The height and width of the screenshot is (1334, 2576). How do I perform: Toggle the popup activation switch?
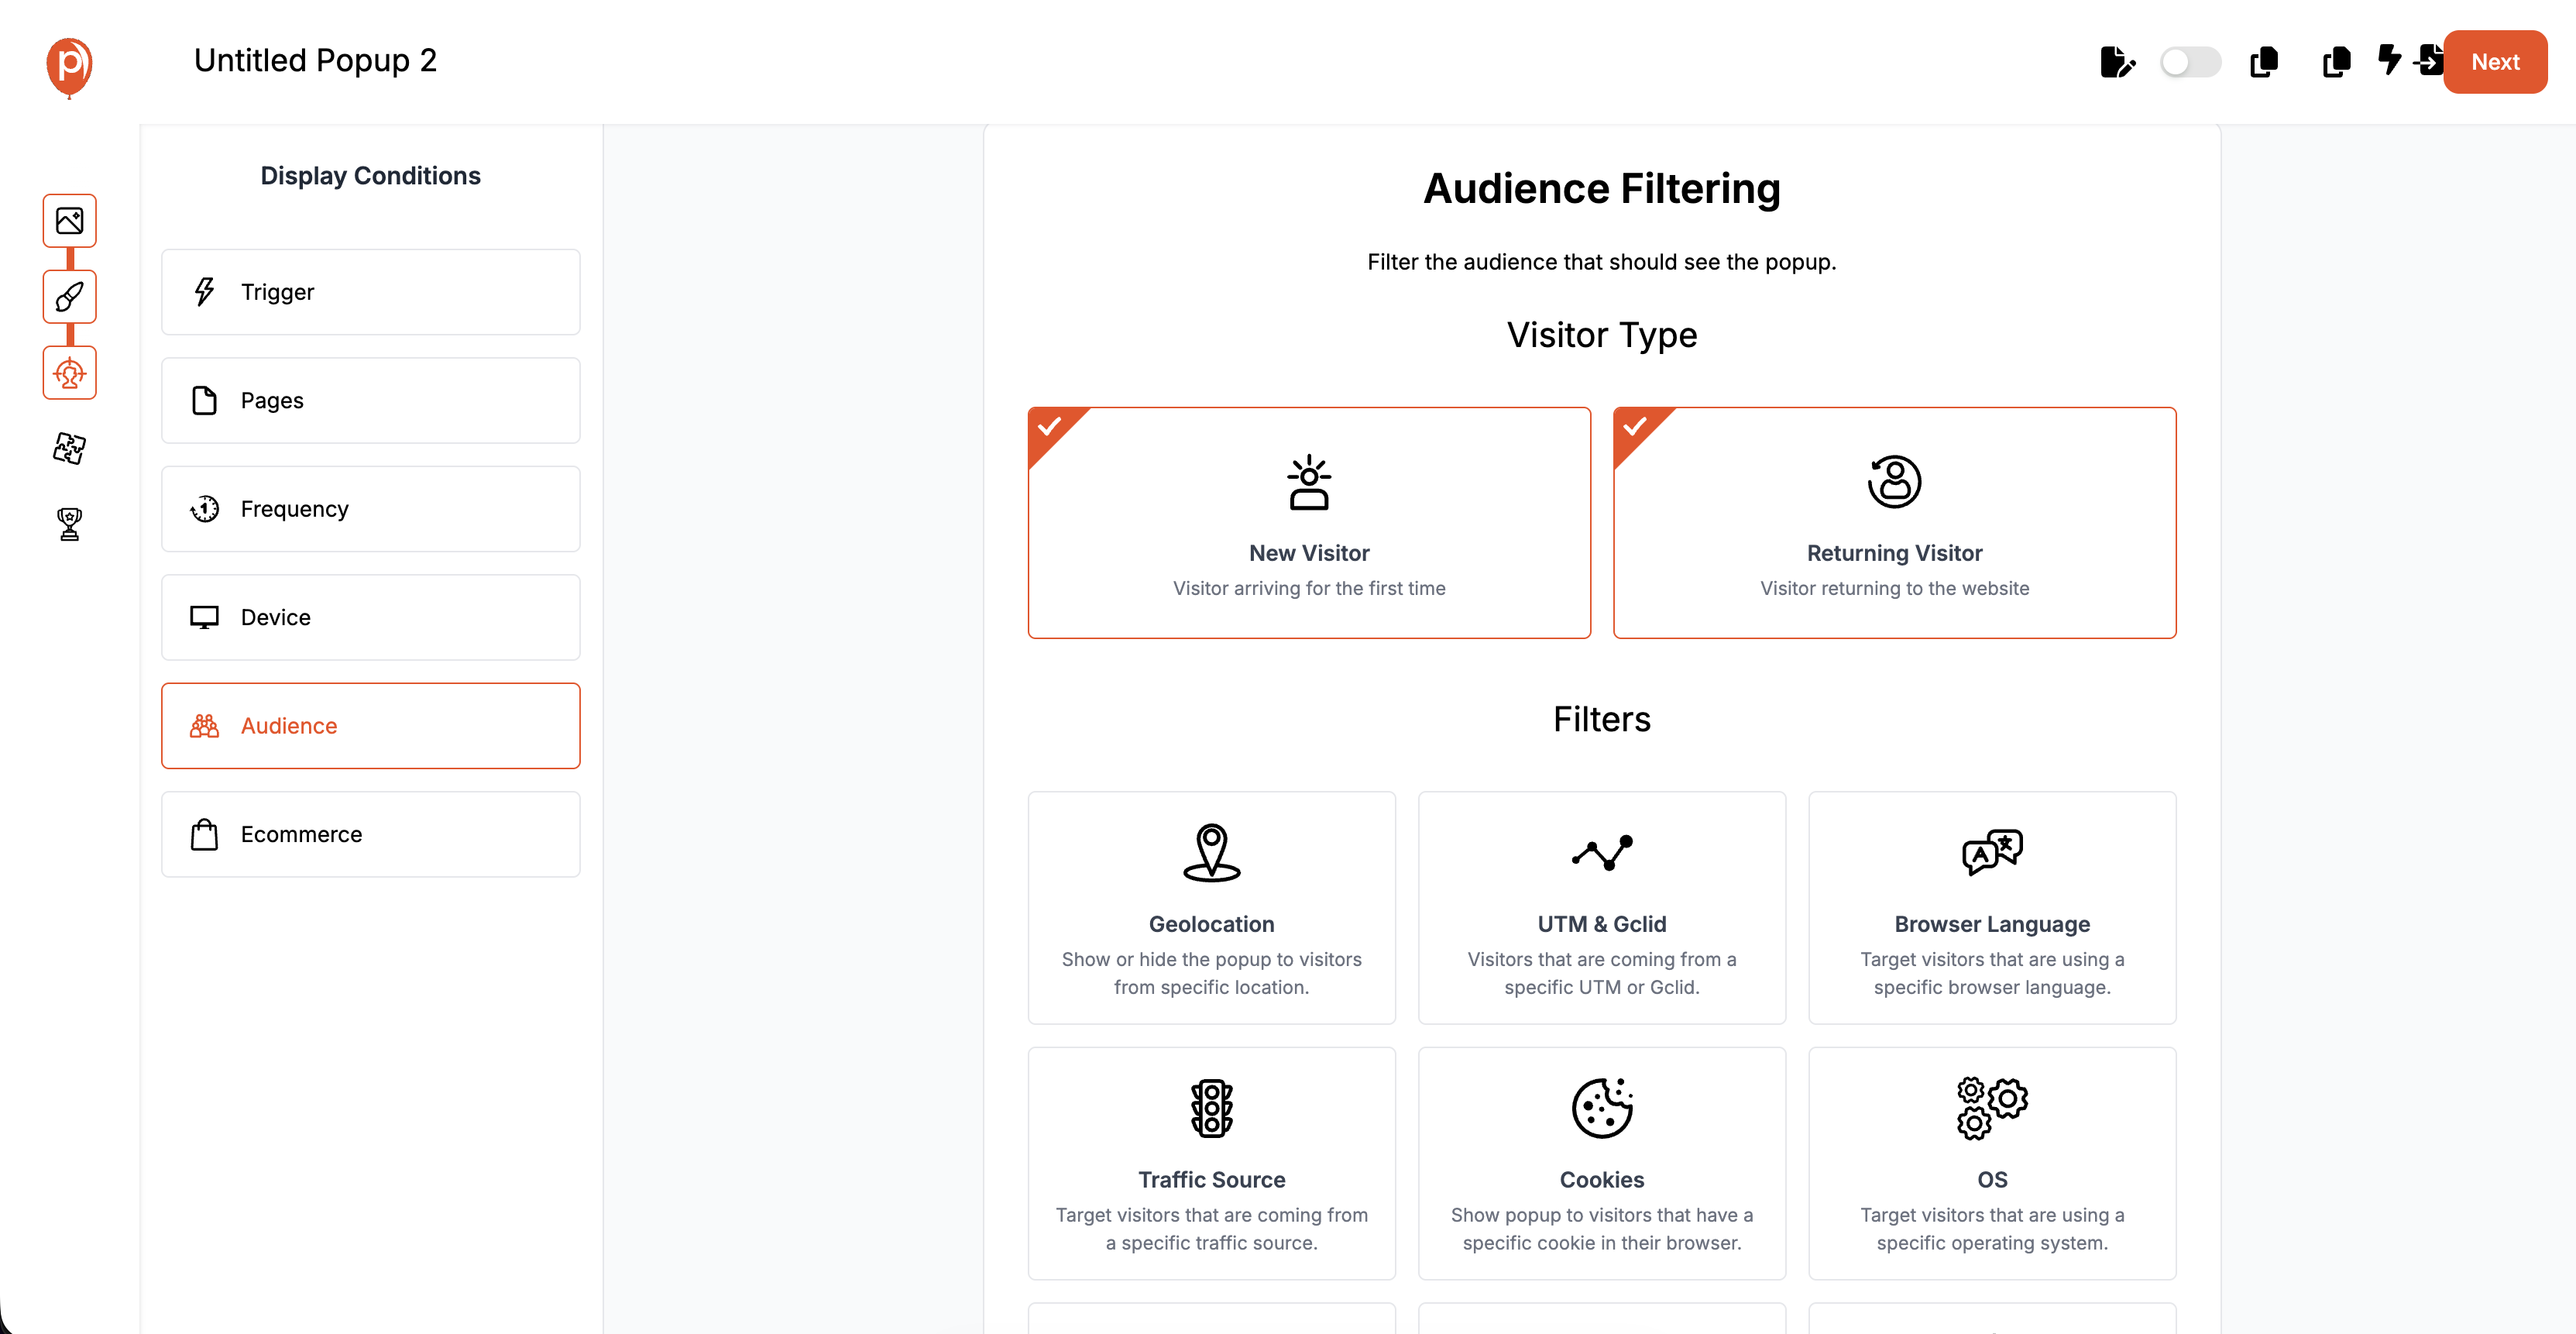(x=2191, y=62)
